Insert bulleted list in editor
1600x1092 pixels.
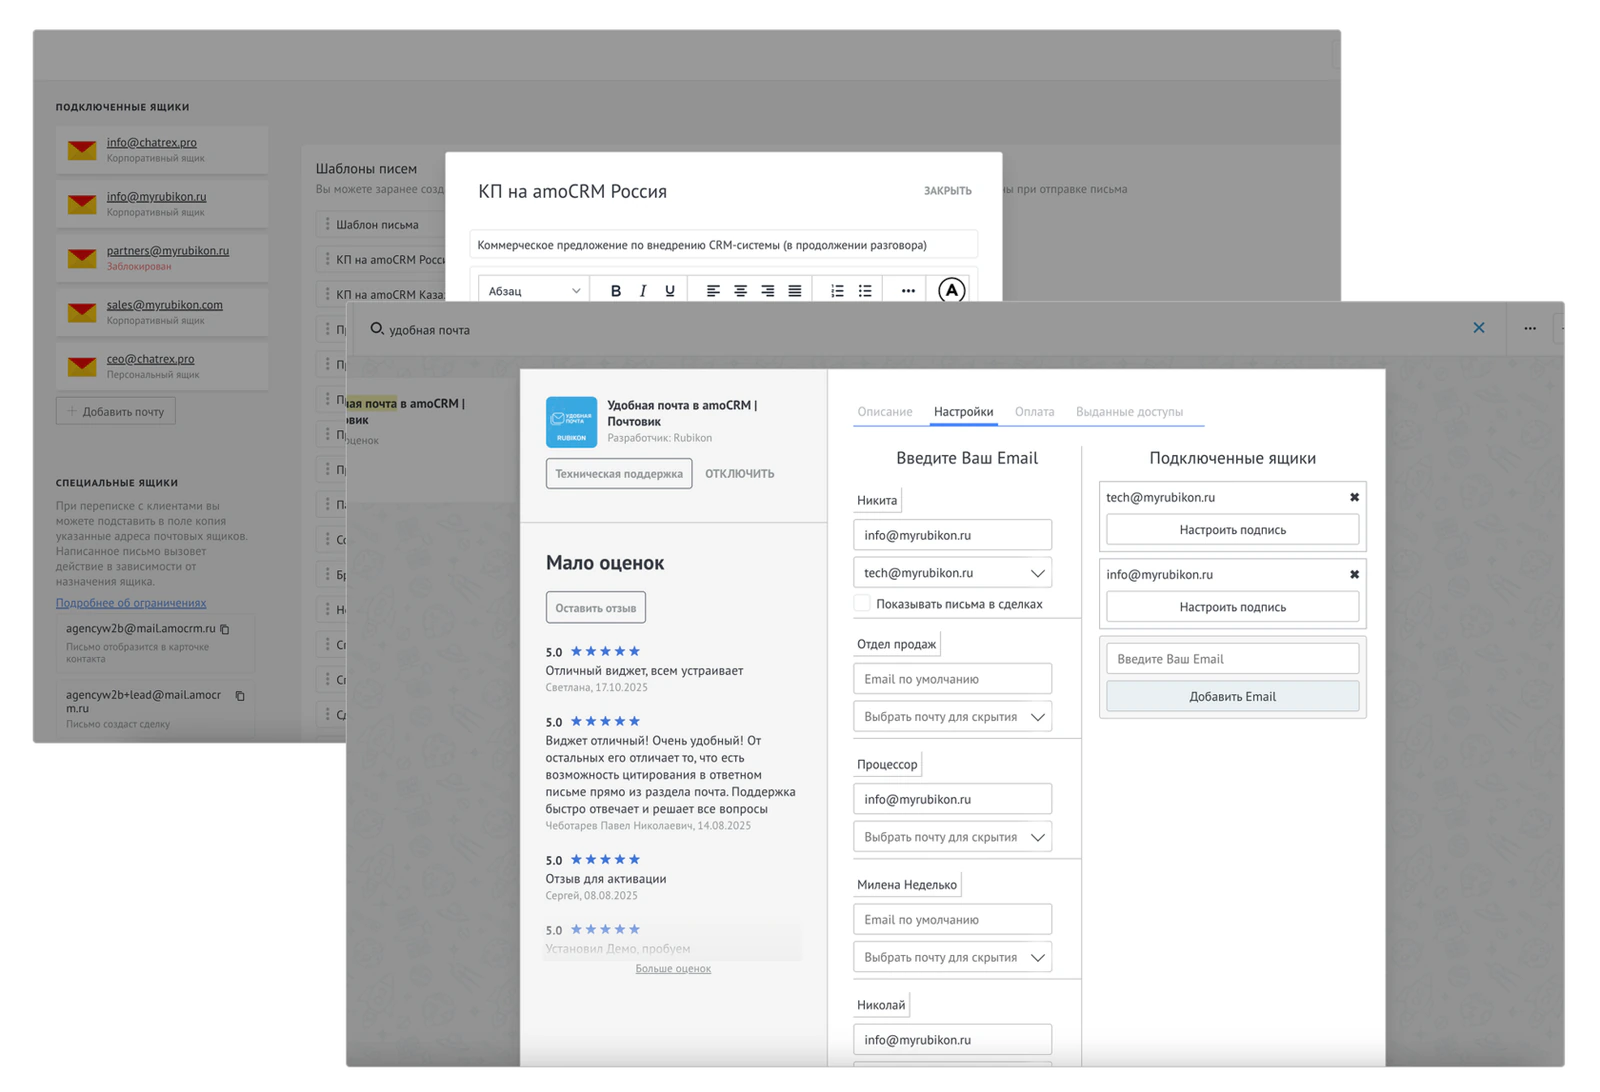coord(865,291)
